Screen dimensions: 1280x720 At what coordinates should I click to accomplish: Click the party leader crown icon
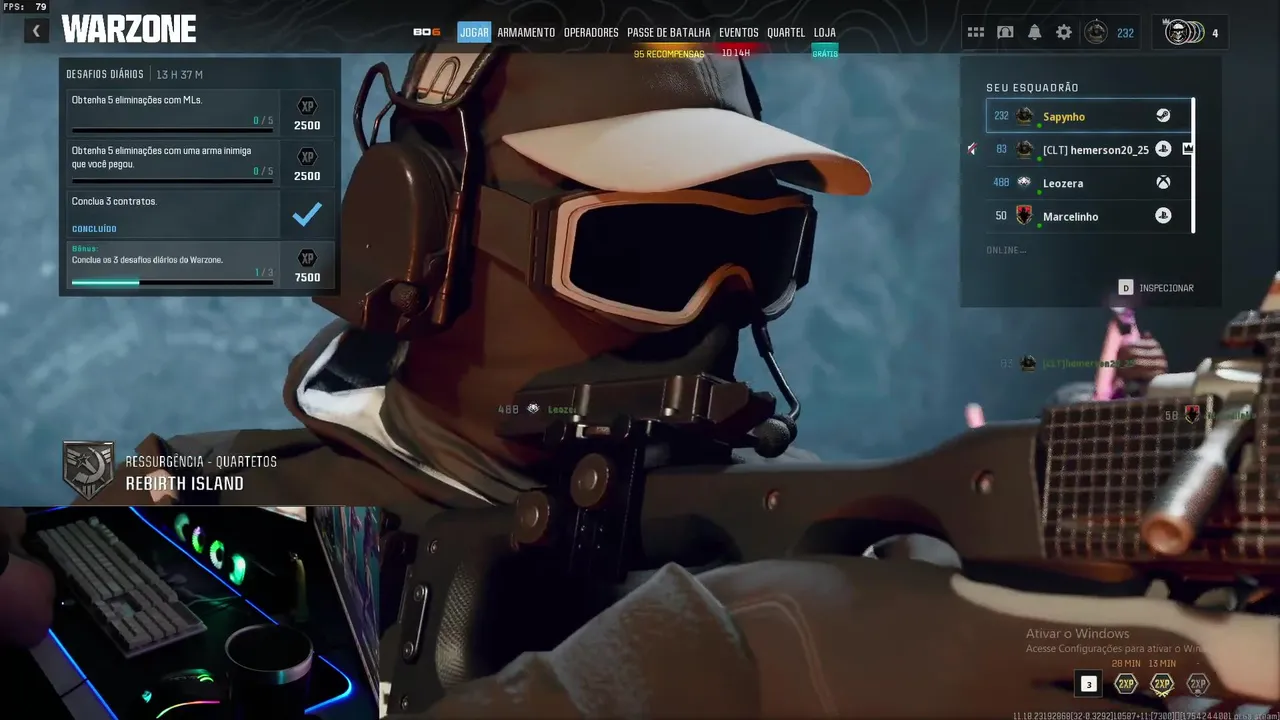click(1188, 149)
